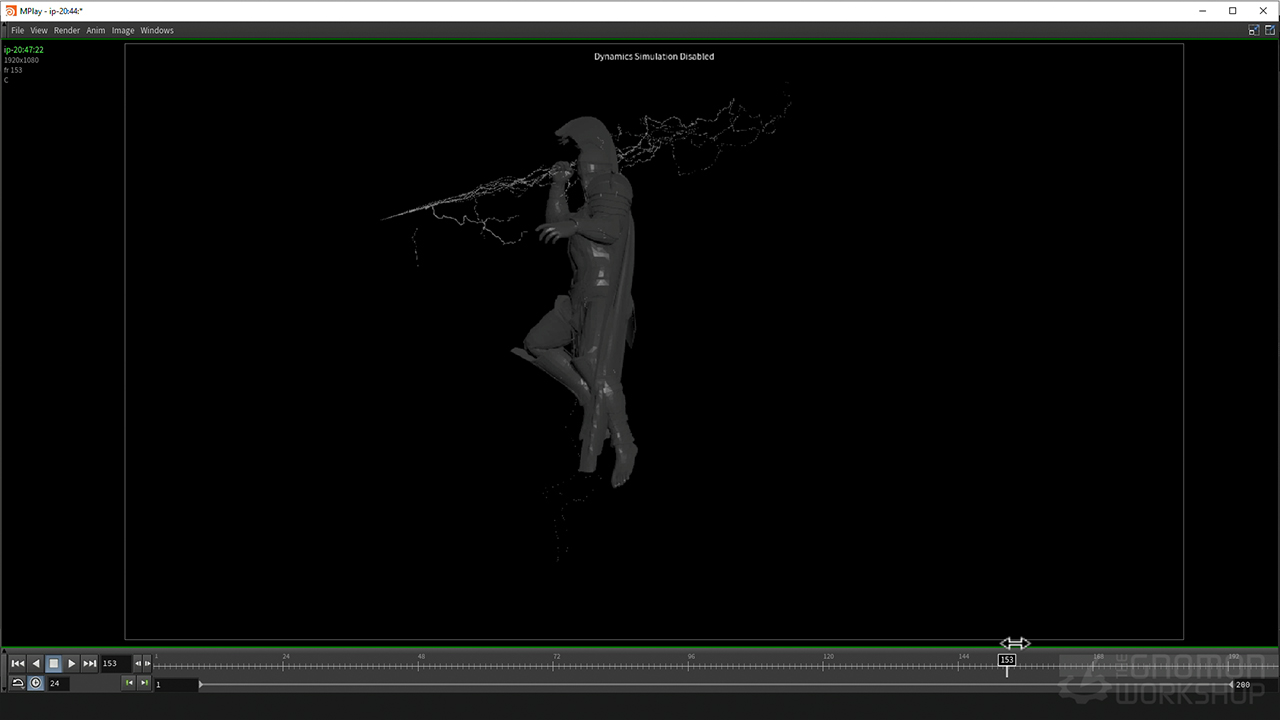Click the frame 153 timeline marker
Image resolution: width=1280 pixels, height=720 pixels.
tap(1007, 660)
